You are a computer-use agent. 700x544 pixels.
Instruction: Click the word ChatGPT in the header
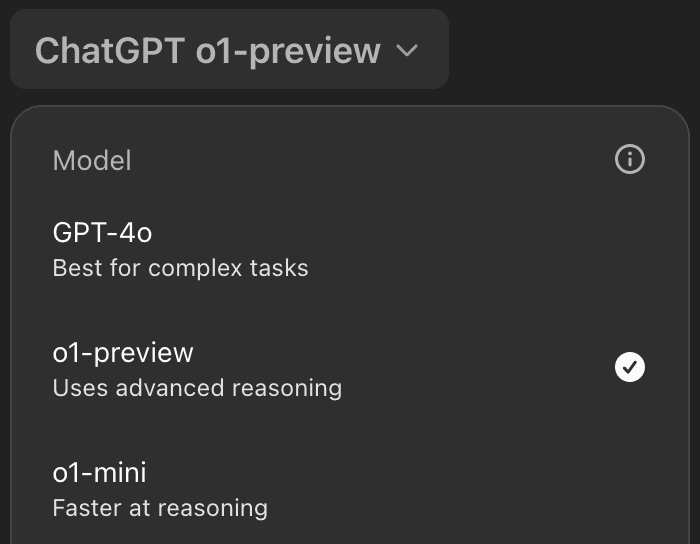pyautogui.click(x=110, y=50)
